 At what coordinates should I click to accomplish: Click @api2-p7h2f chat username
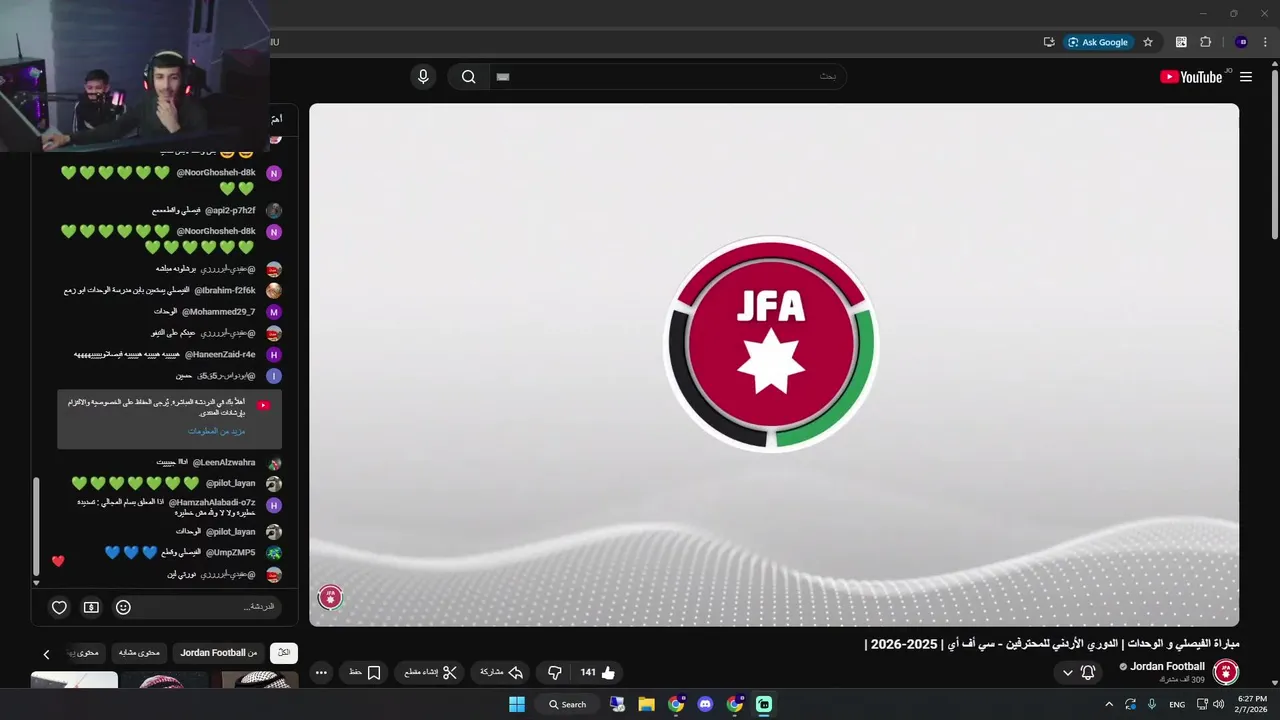tap(230, 211)
